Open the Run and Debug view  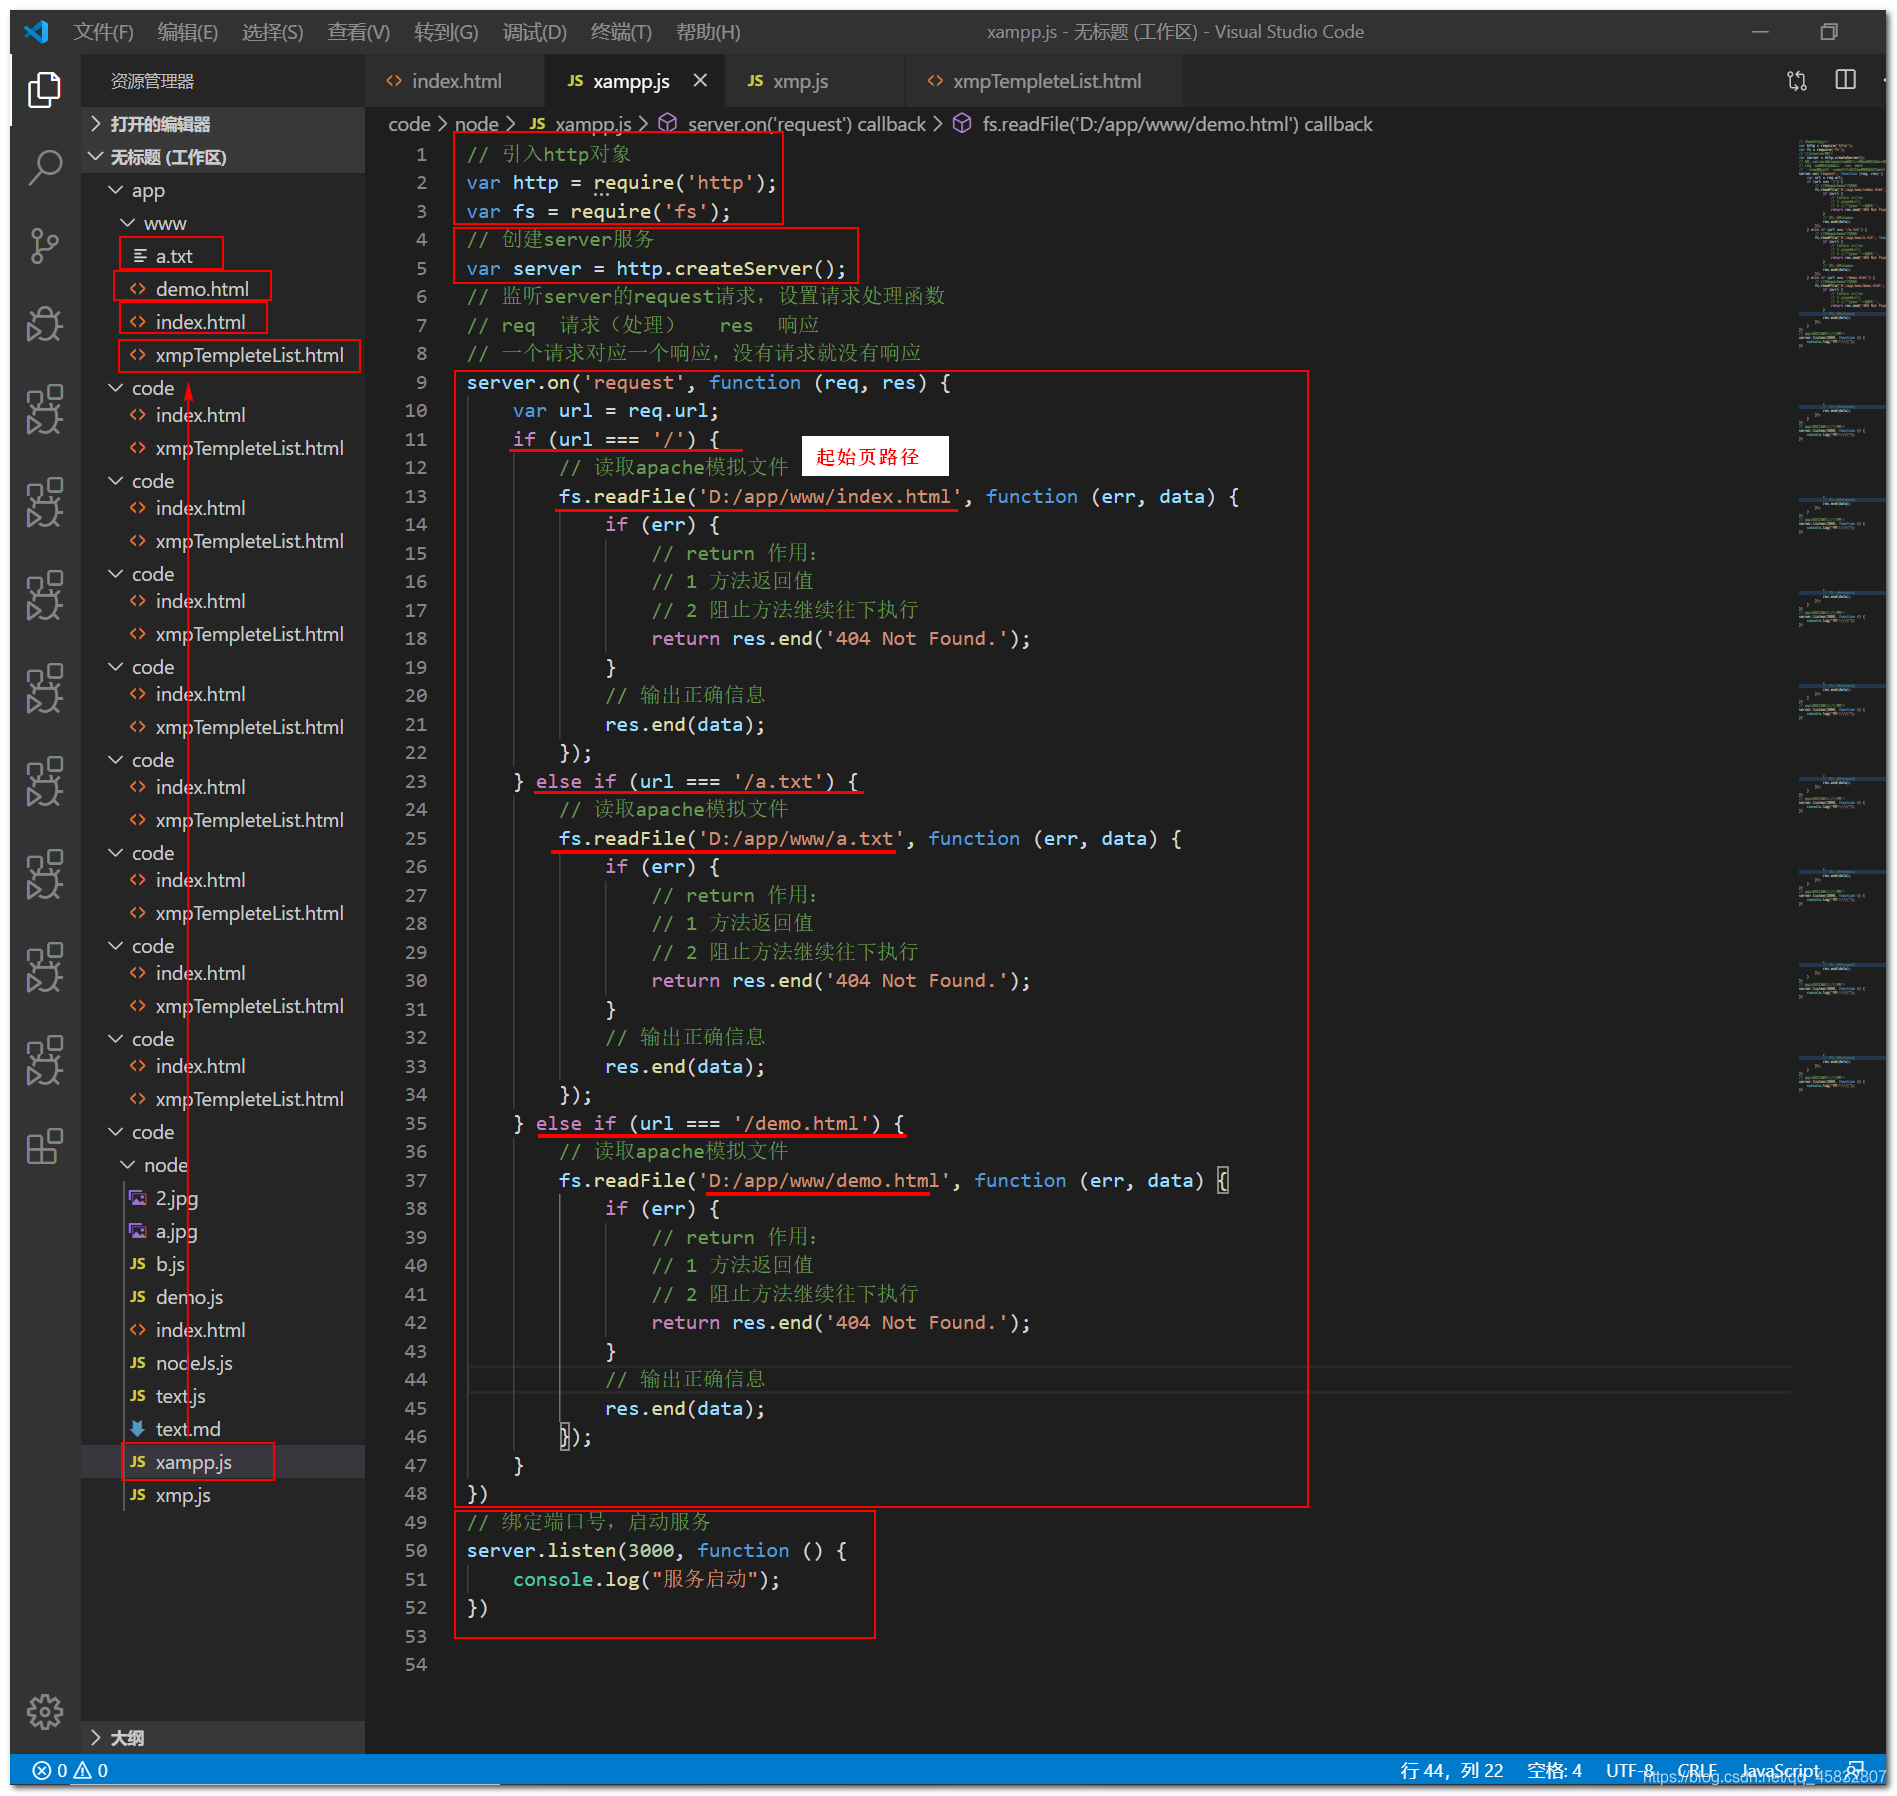click(x=45, y=323)
